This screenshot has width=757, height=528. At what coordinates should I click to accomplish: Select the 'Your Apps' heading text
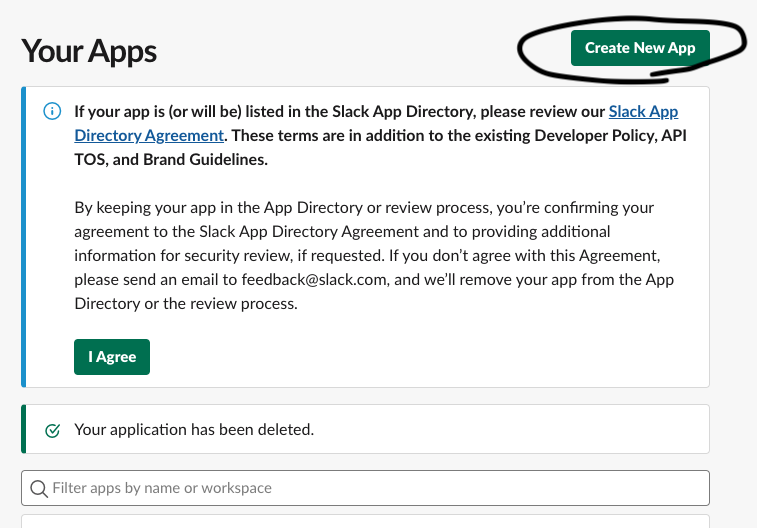89,51
